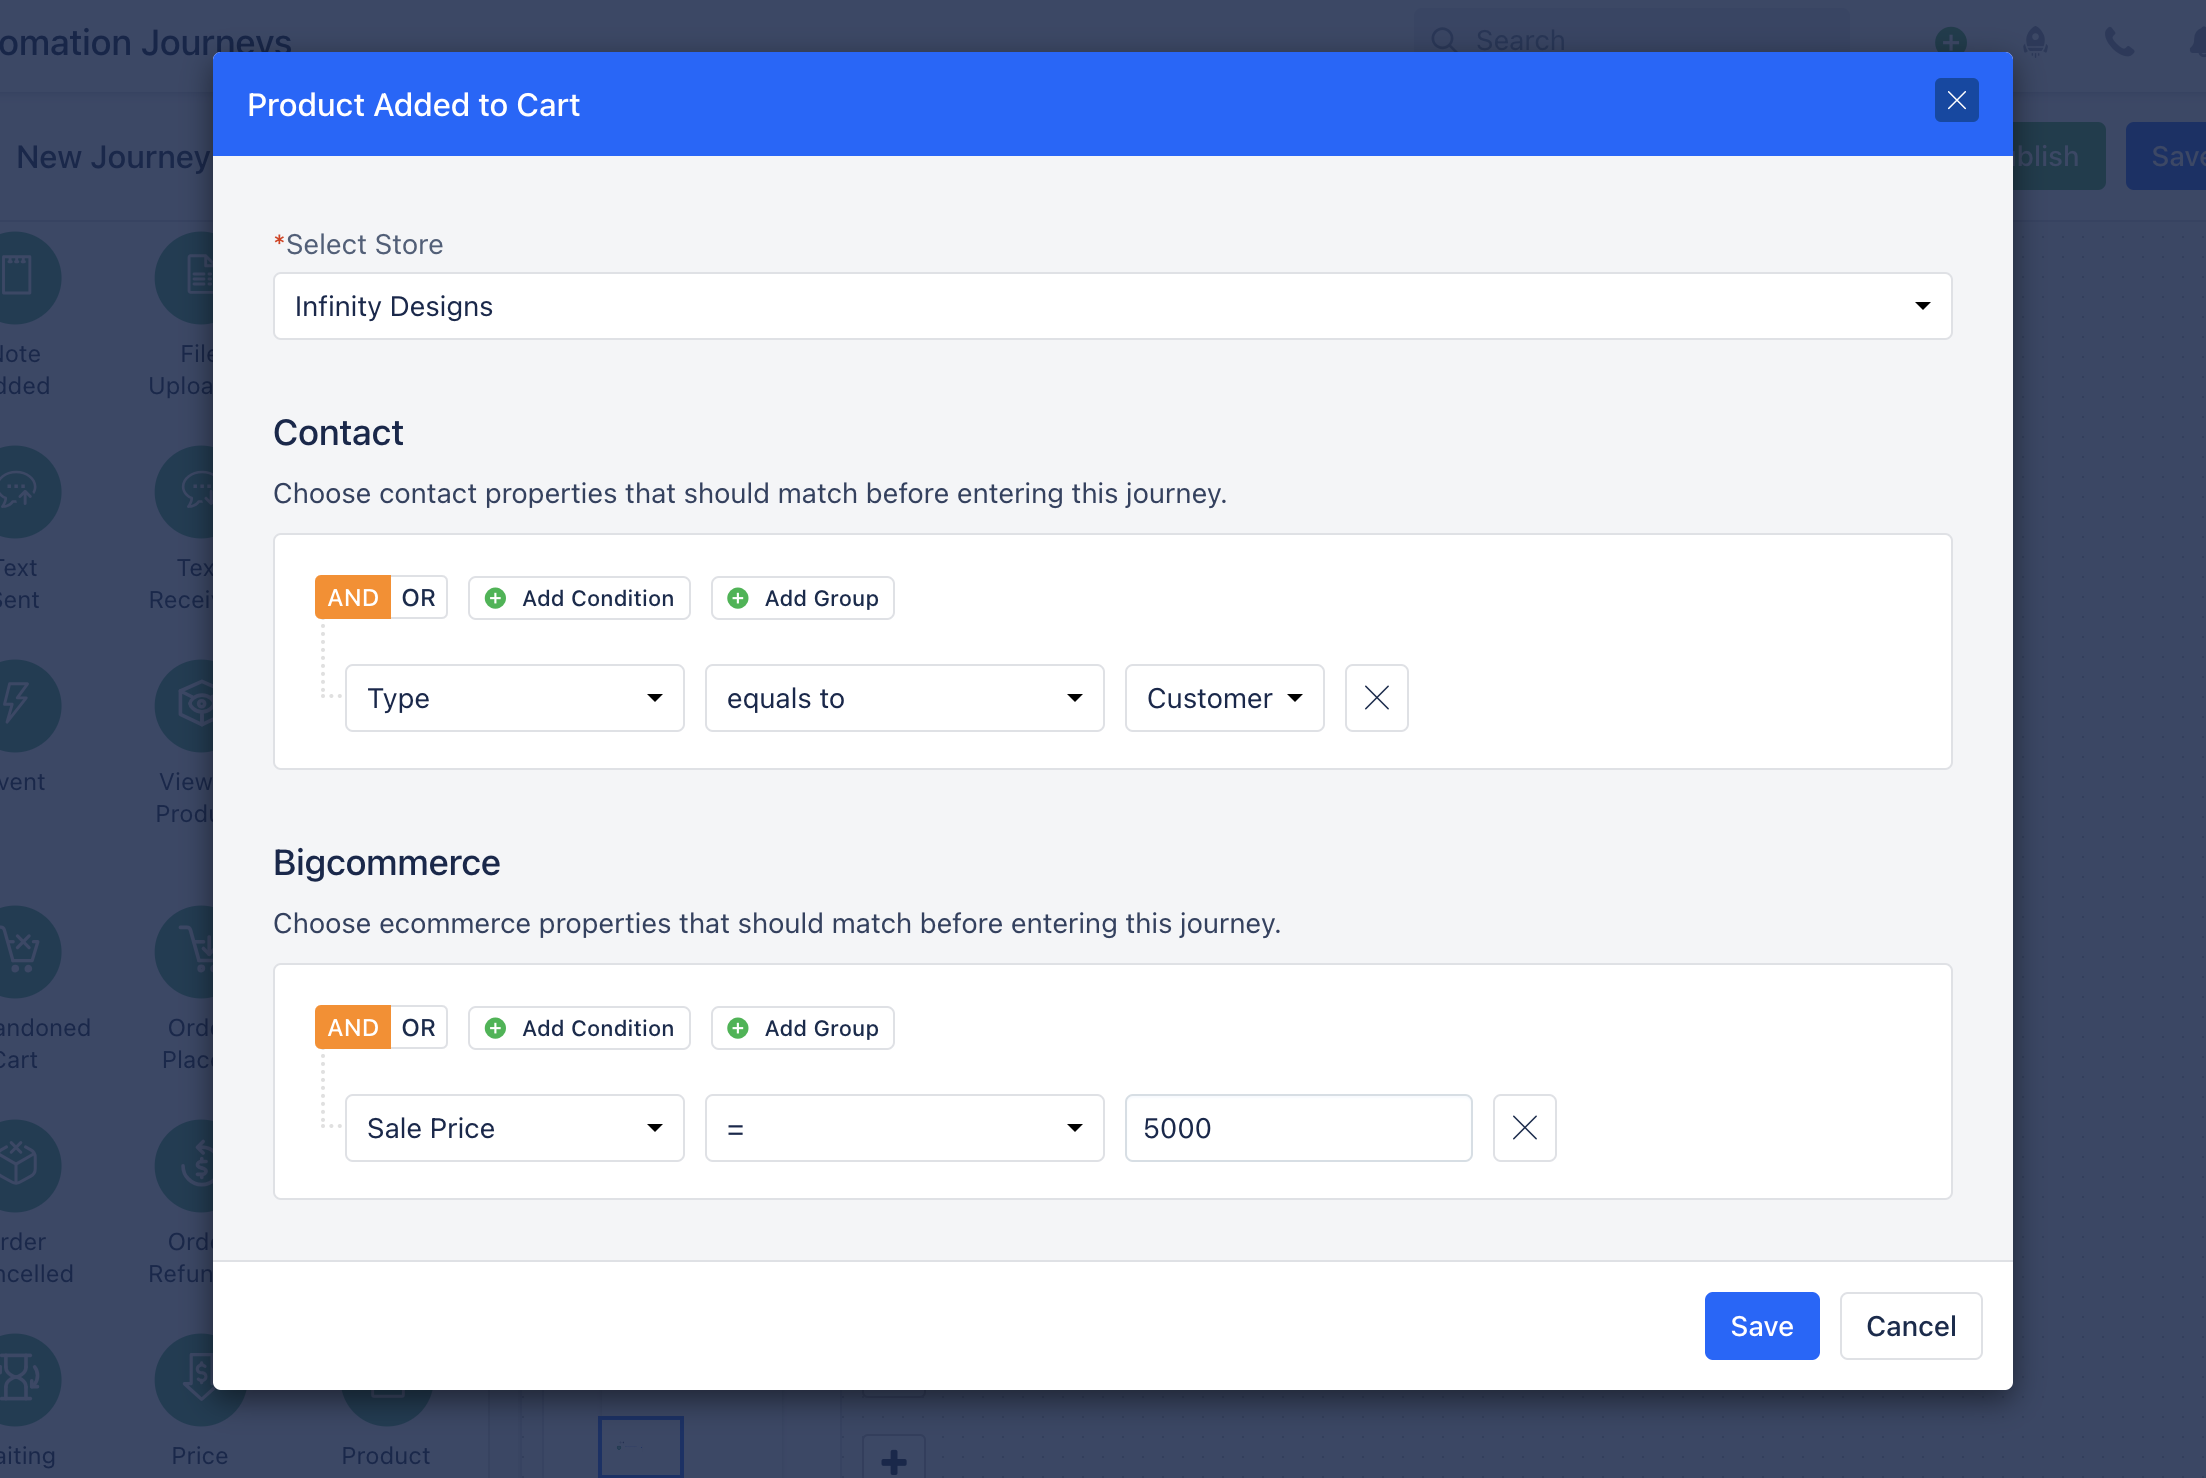Screen dimensions: 2206x1478
Task: Open the Sale Price property dropdown
Action: coord(514,1128)
